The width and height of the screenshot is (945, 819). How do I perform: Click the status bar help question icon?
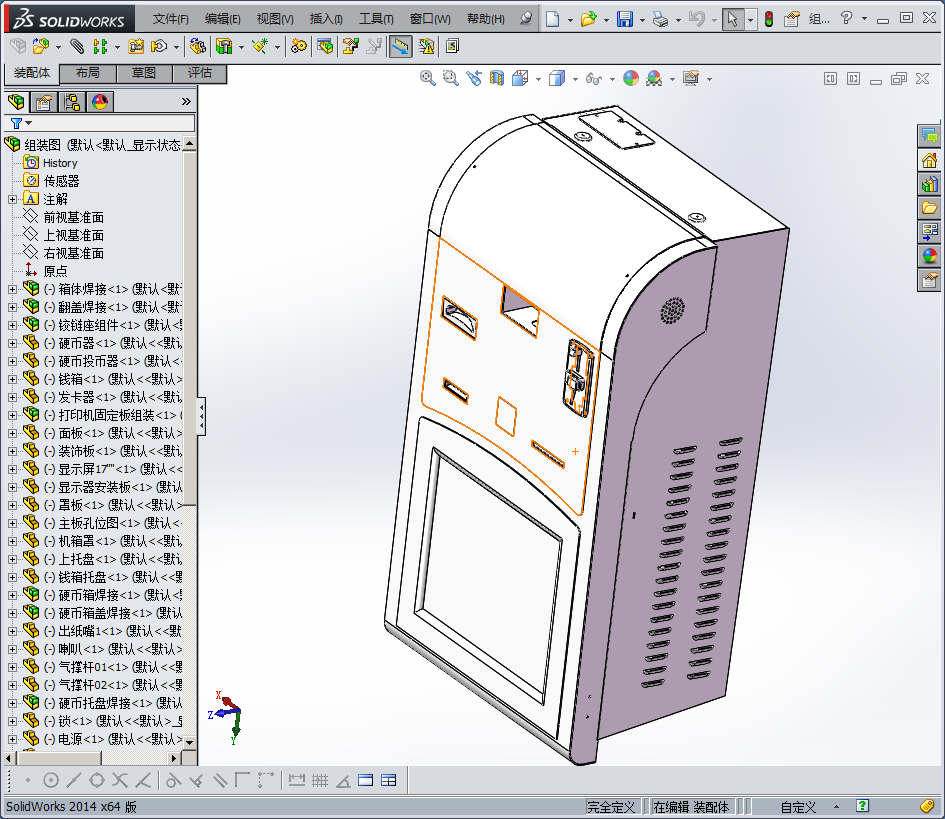pos(862,806)
